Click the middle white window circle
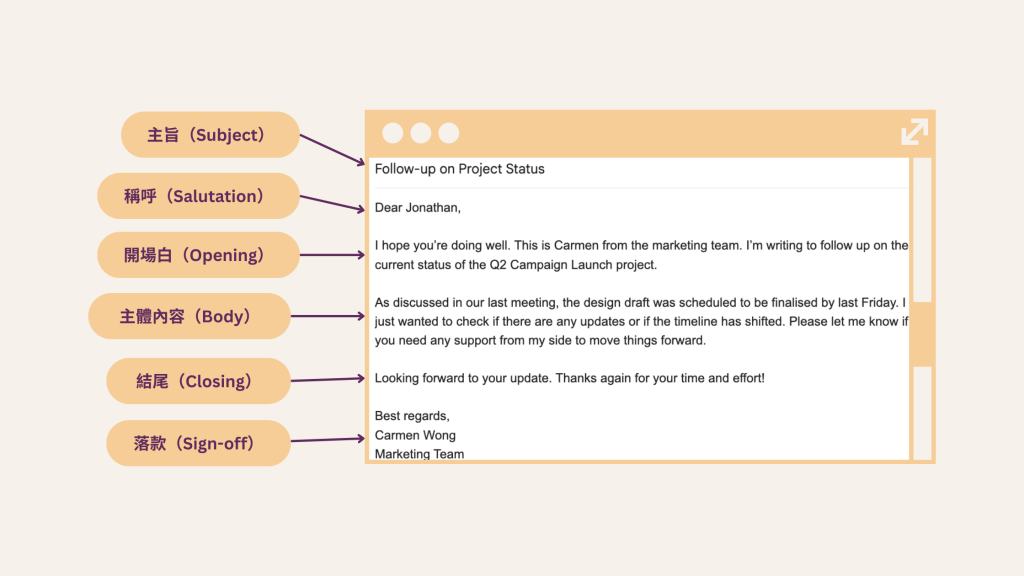Image resolution: width=1024 pixels, height=576 pixels. coord(421,133)
